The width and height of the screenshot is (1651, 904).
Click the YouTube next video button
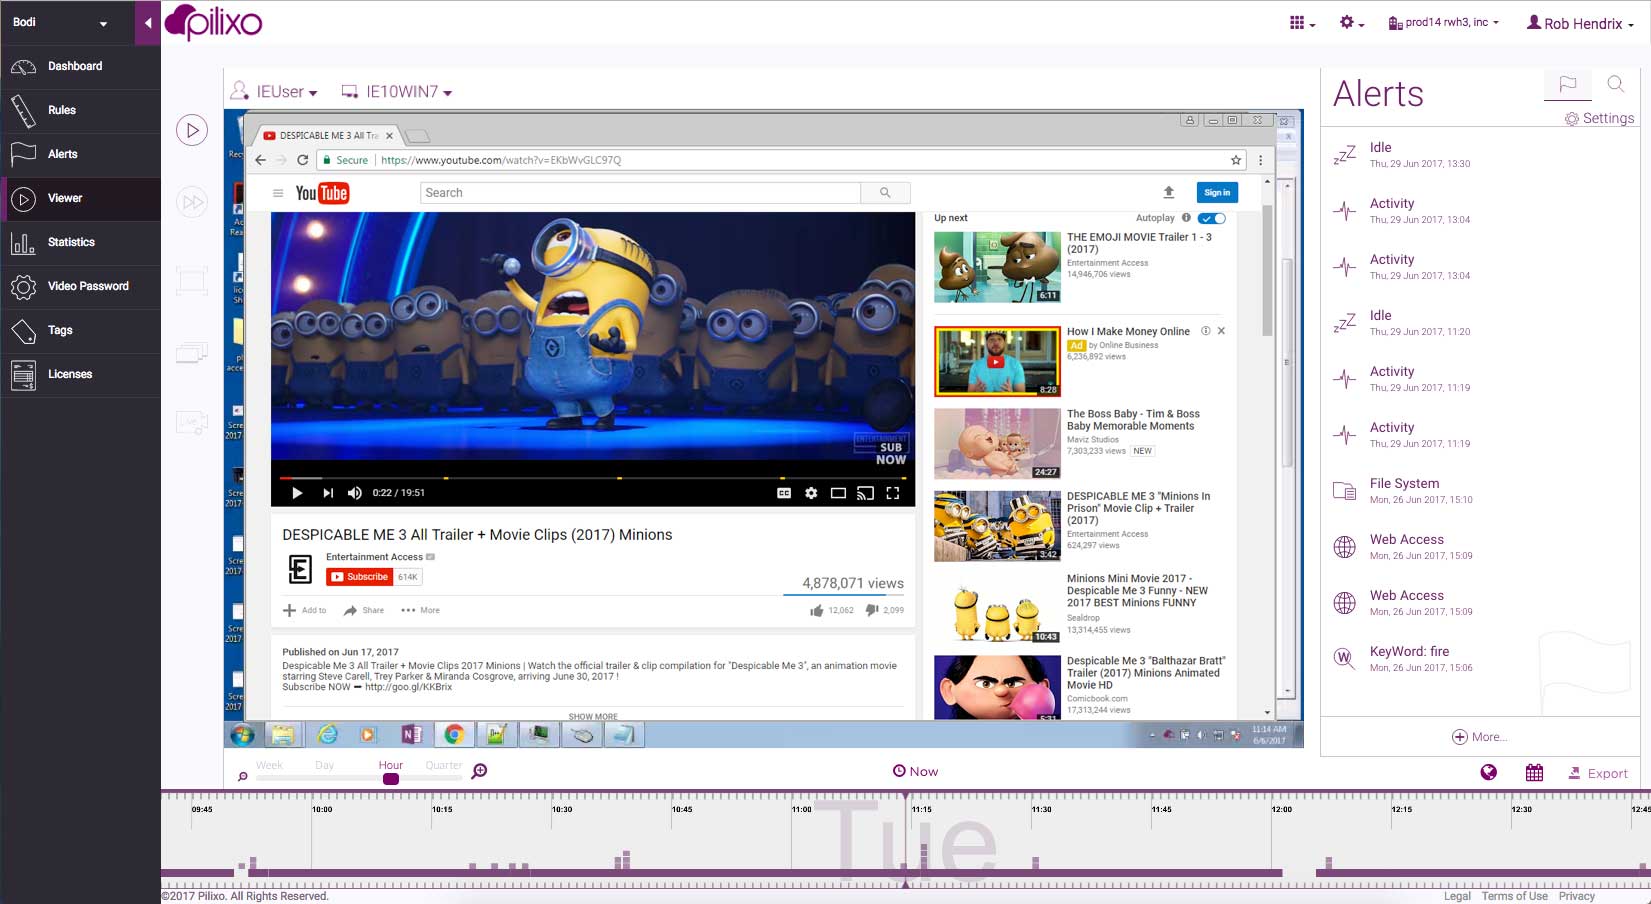[x=328, y=493]
